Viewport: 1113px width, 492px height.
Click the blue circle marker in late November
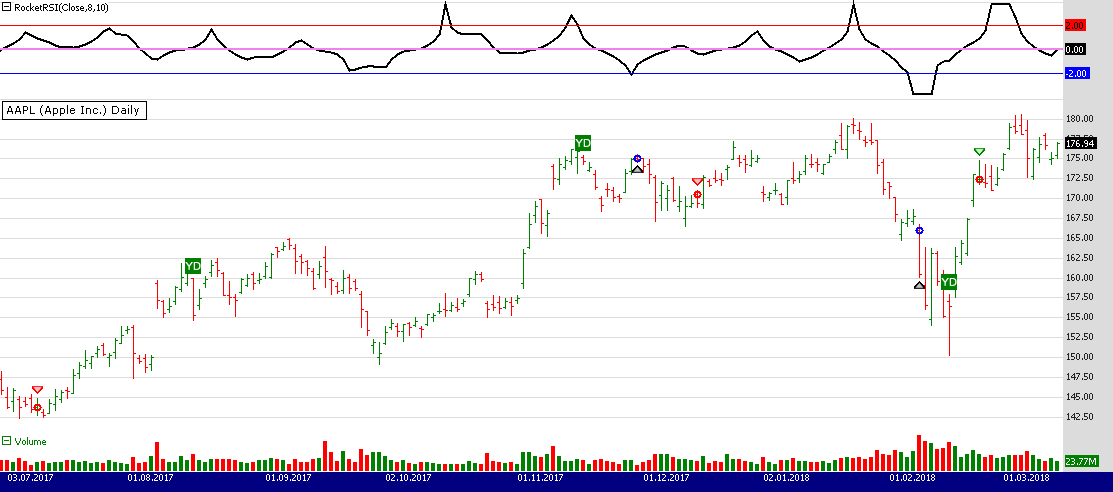click(637, 159)
